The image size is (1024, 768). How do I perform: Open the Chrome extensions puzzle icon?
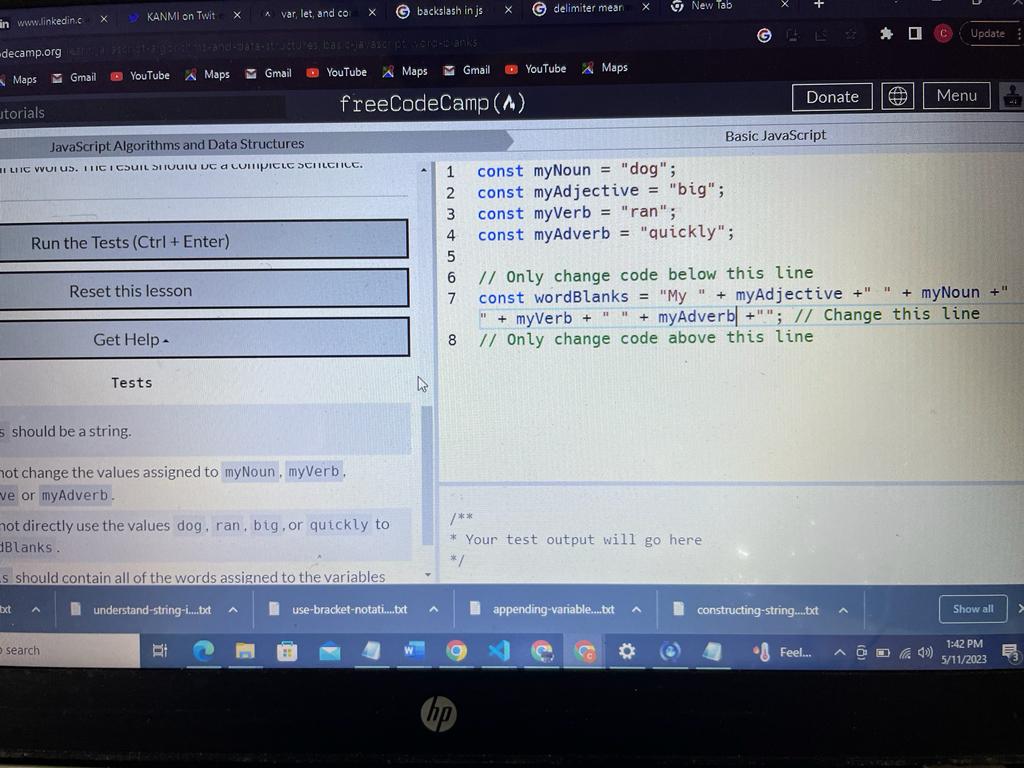[x=886, y=33]
